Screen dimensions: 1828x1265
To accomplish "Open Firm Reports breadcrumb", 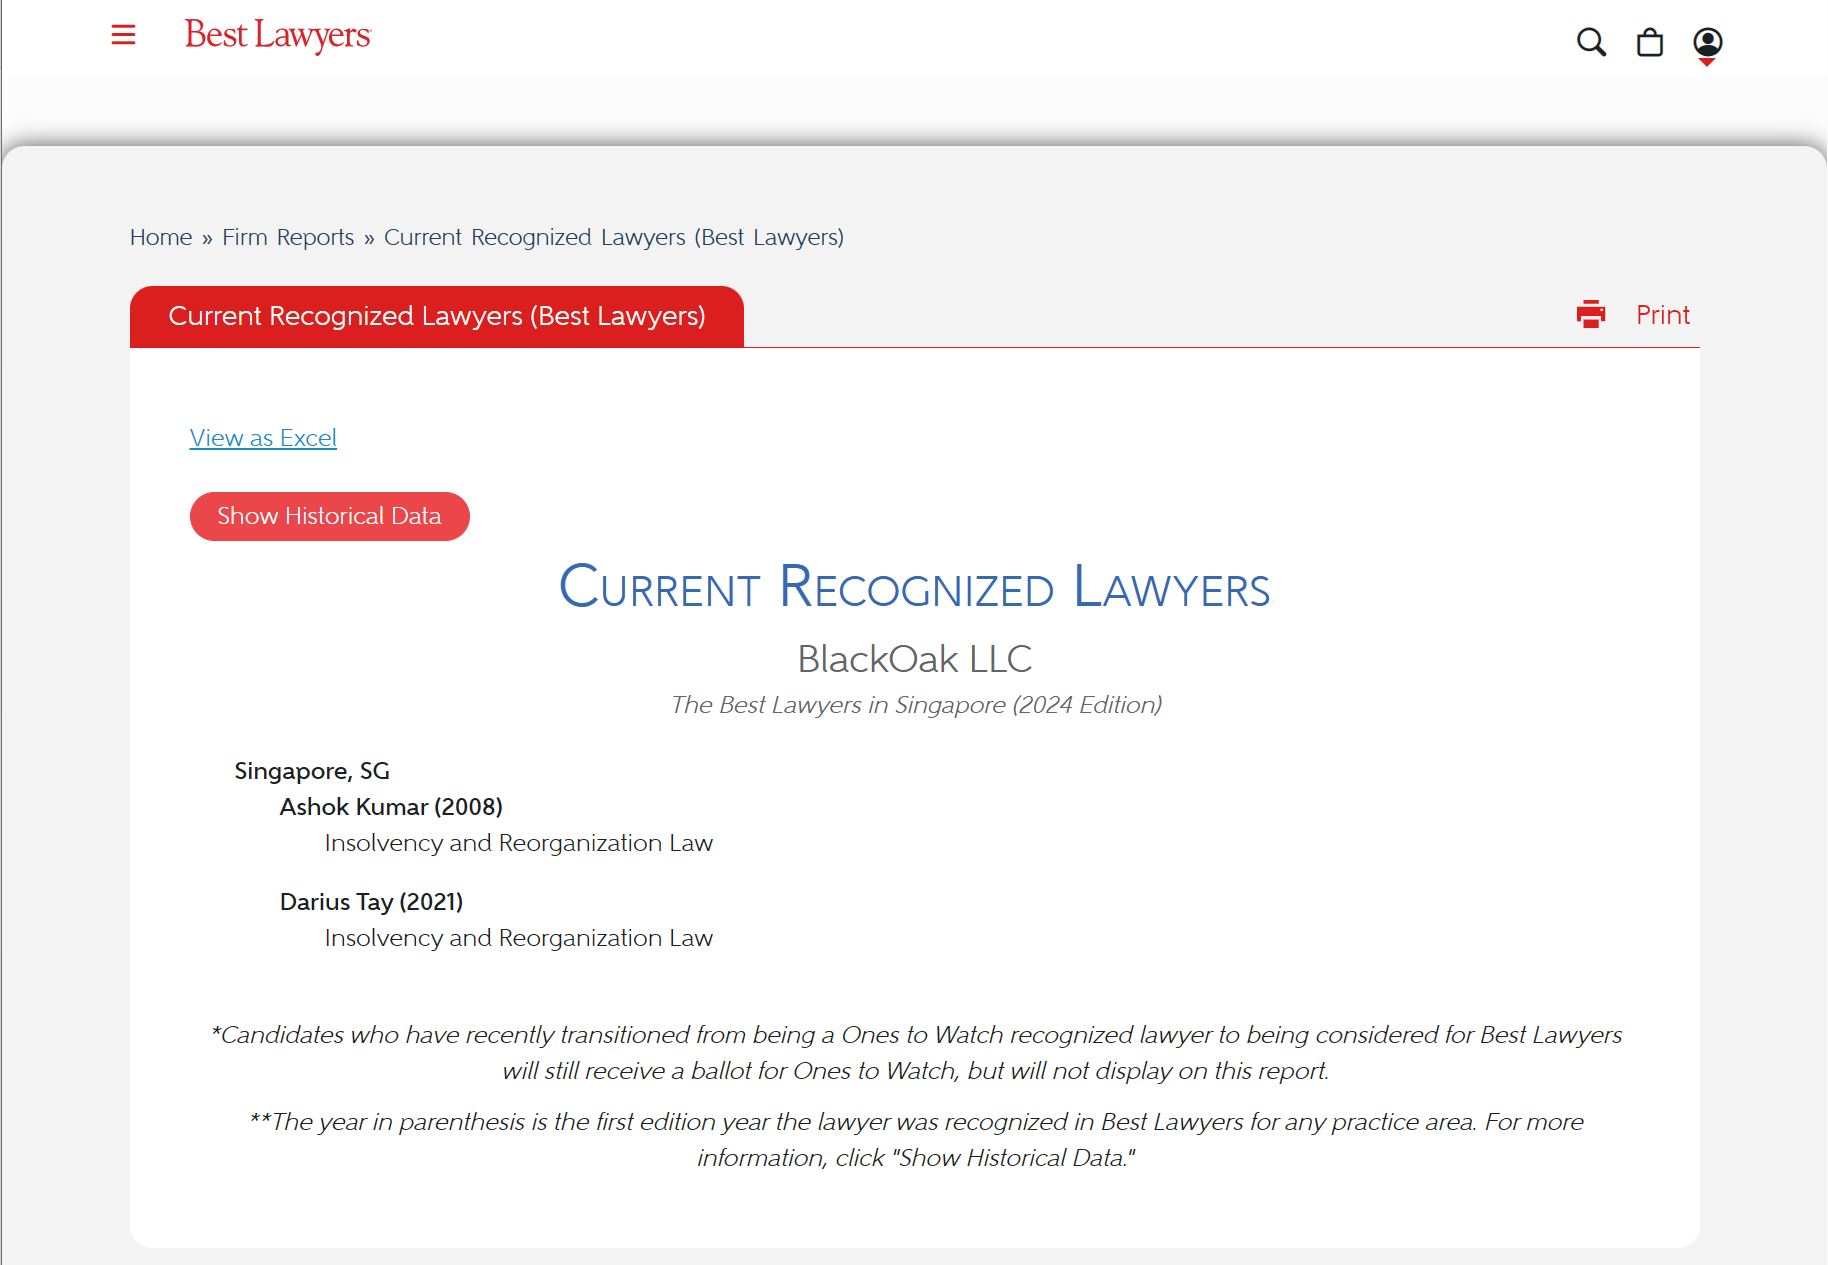I will click(288, 237).
